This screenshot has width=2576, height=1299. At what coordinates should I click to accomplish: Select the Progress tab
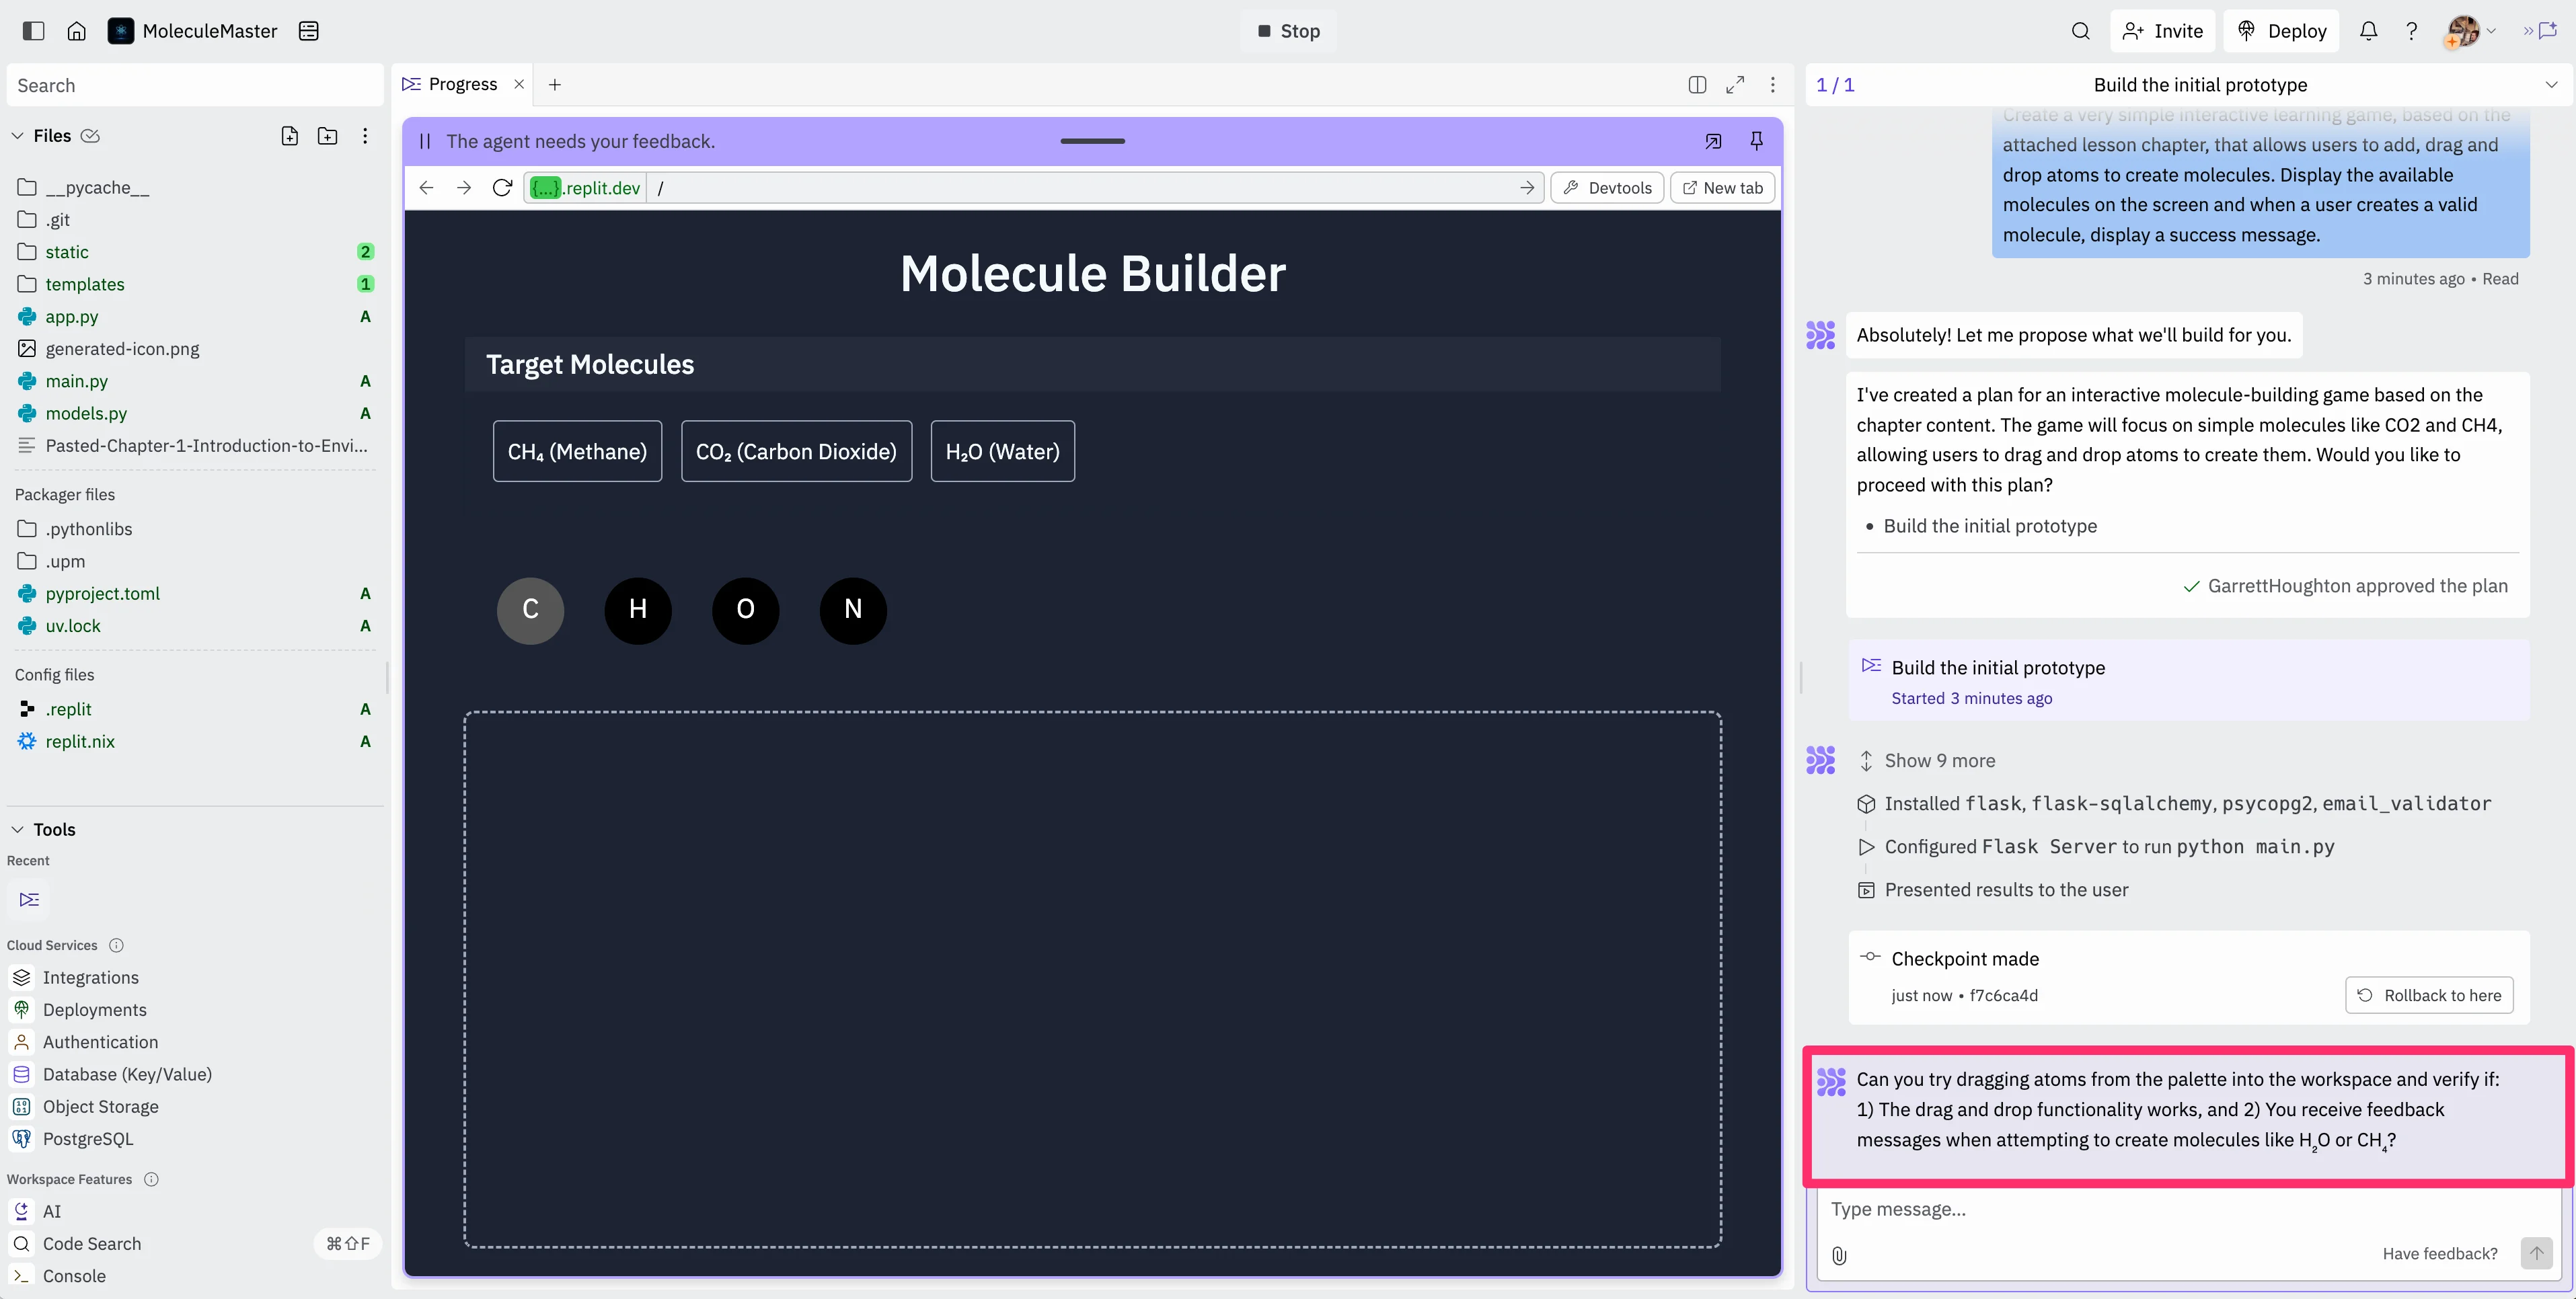[x=461, y=85]
